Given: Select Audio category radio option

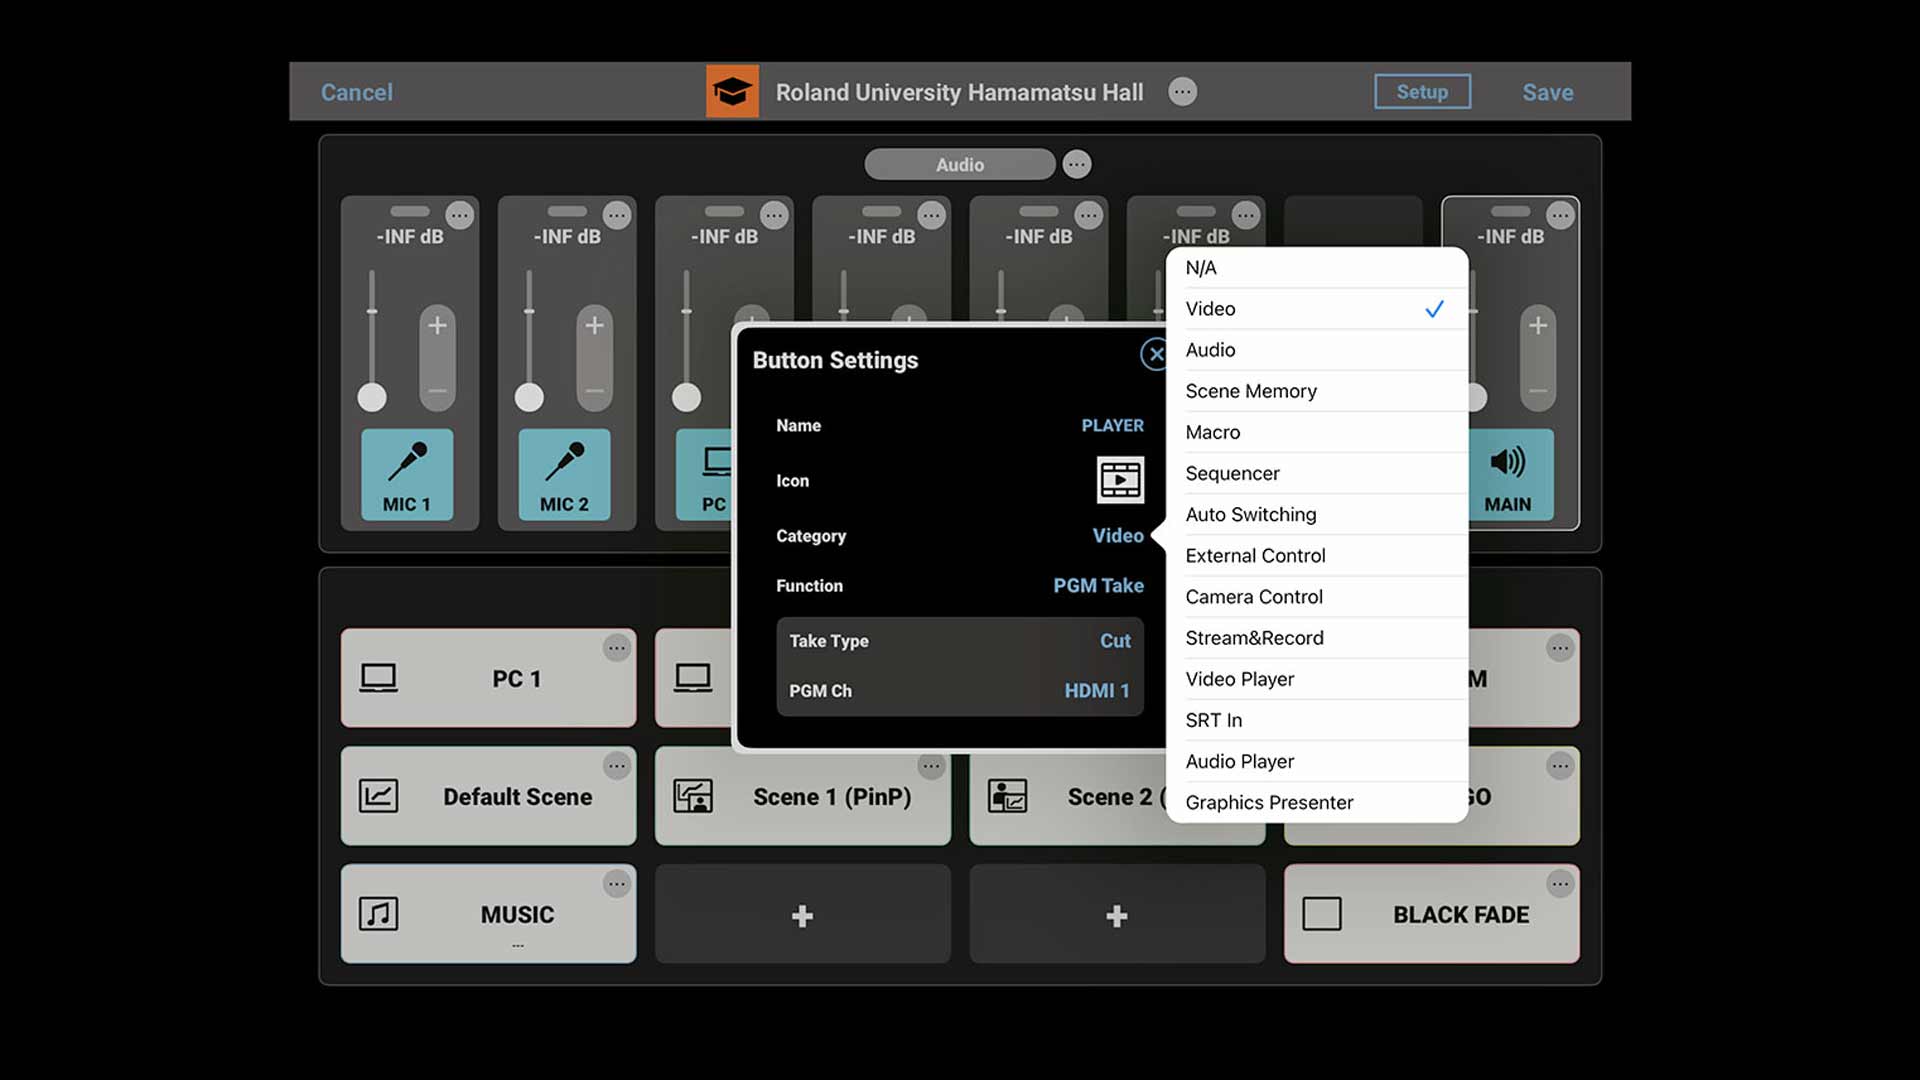Looking at the screenshot, I should click(x=1210, y=350).
